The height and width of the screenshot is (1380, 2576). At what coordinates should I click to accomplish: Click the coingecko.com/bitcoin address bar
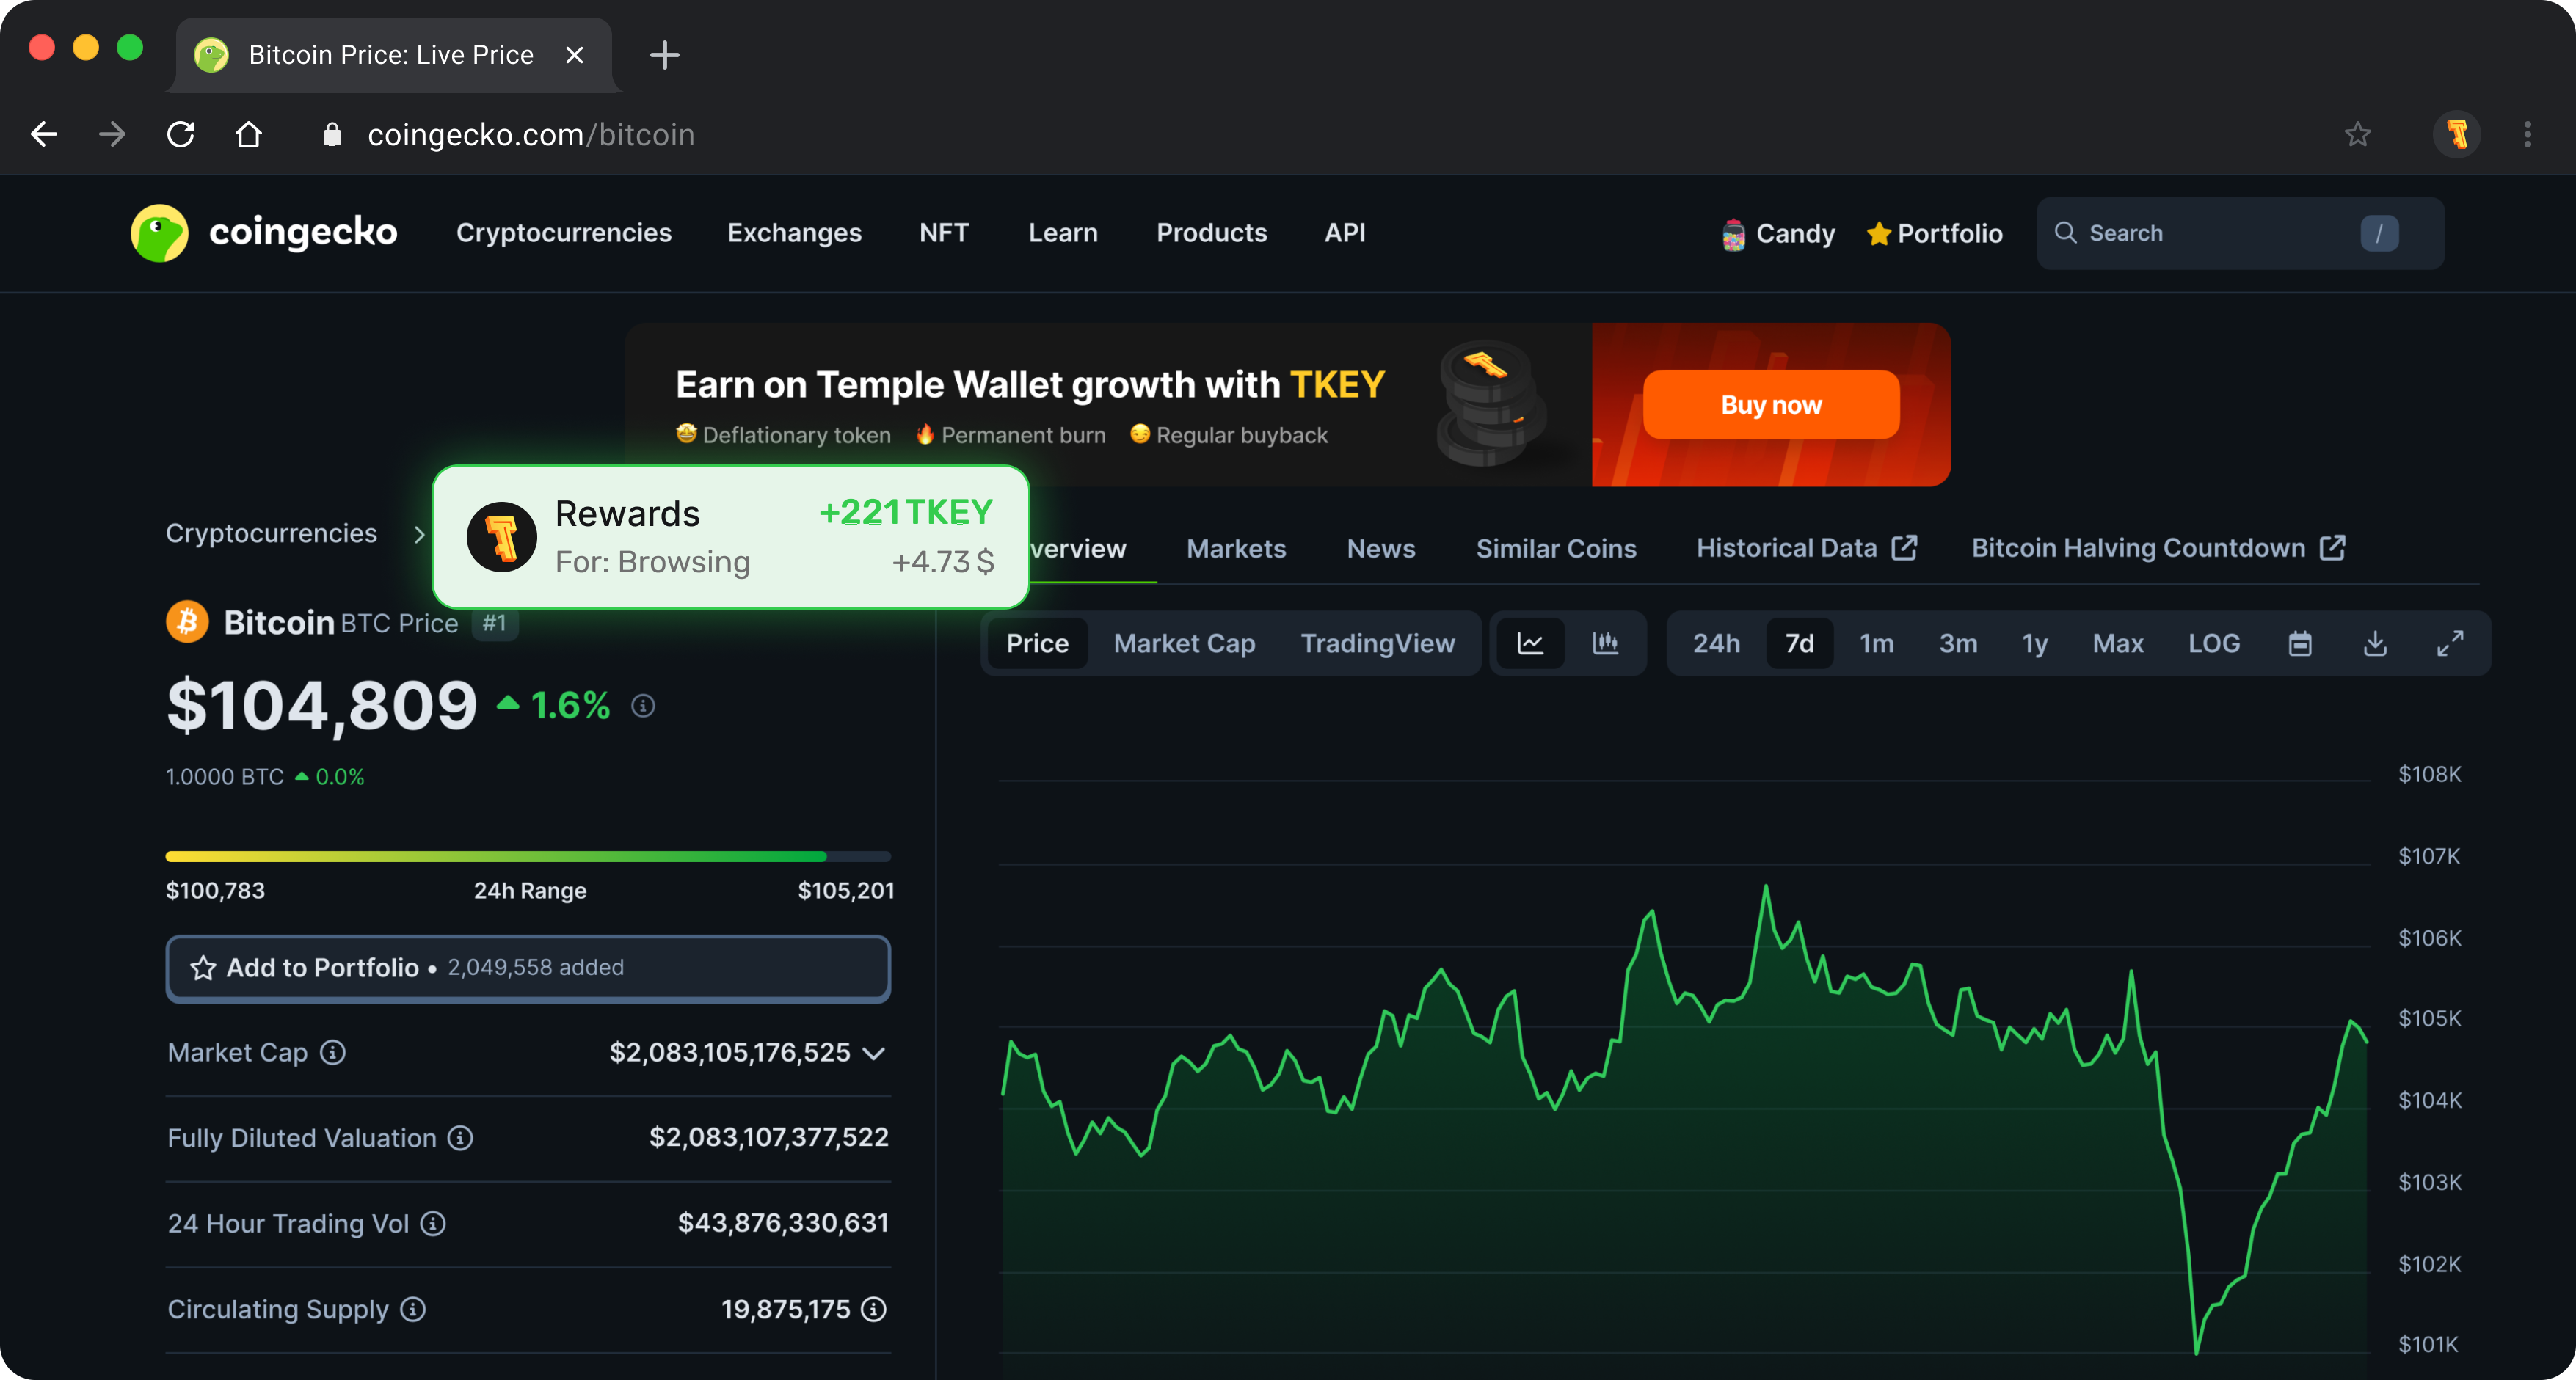coord(531,134)
